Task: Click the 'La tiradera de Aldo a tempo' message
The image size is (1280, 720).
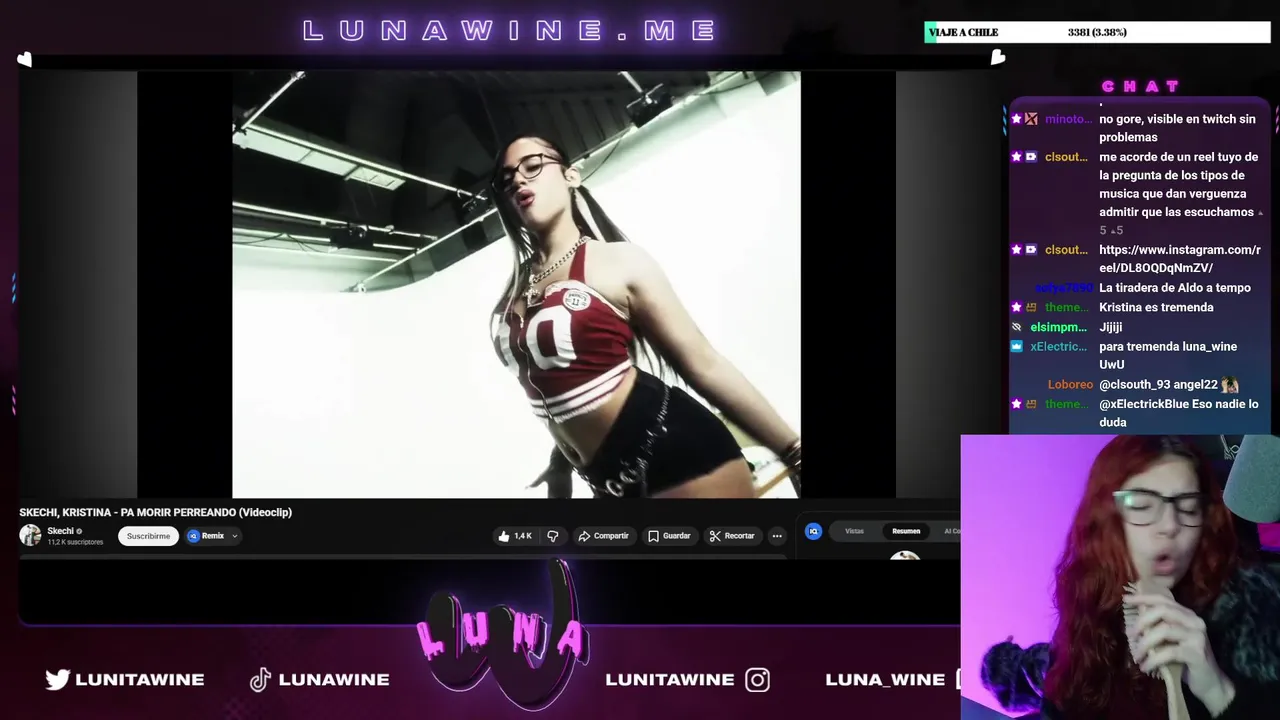Action: 1174,288
